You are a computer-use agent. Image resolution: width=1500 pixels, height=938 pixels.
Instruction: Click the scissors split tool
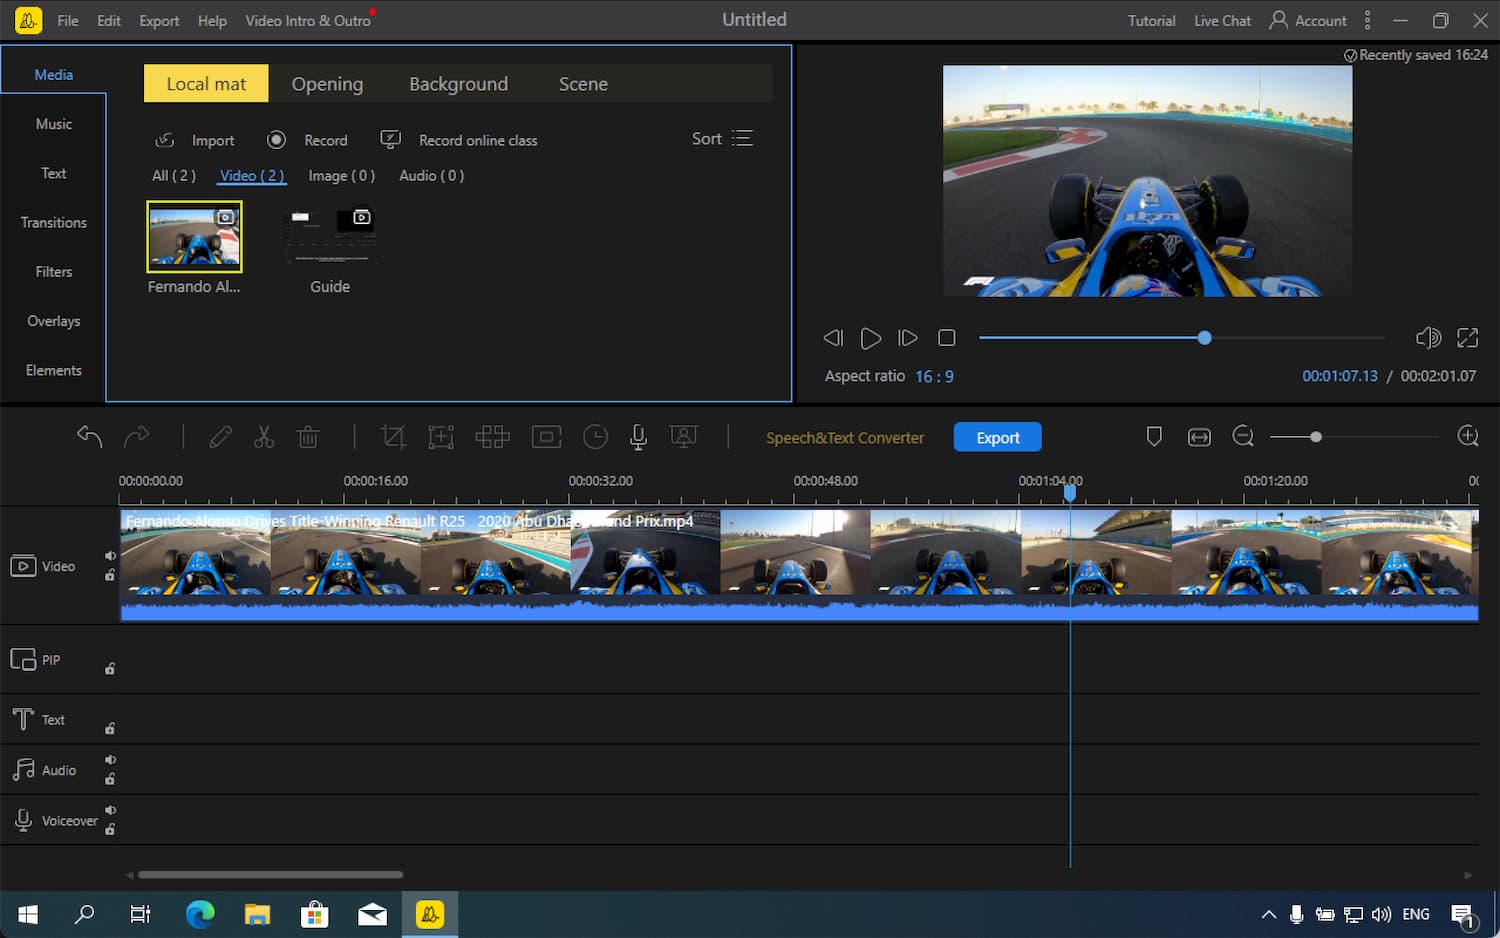[x=264, y=437]
